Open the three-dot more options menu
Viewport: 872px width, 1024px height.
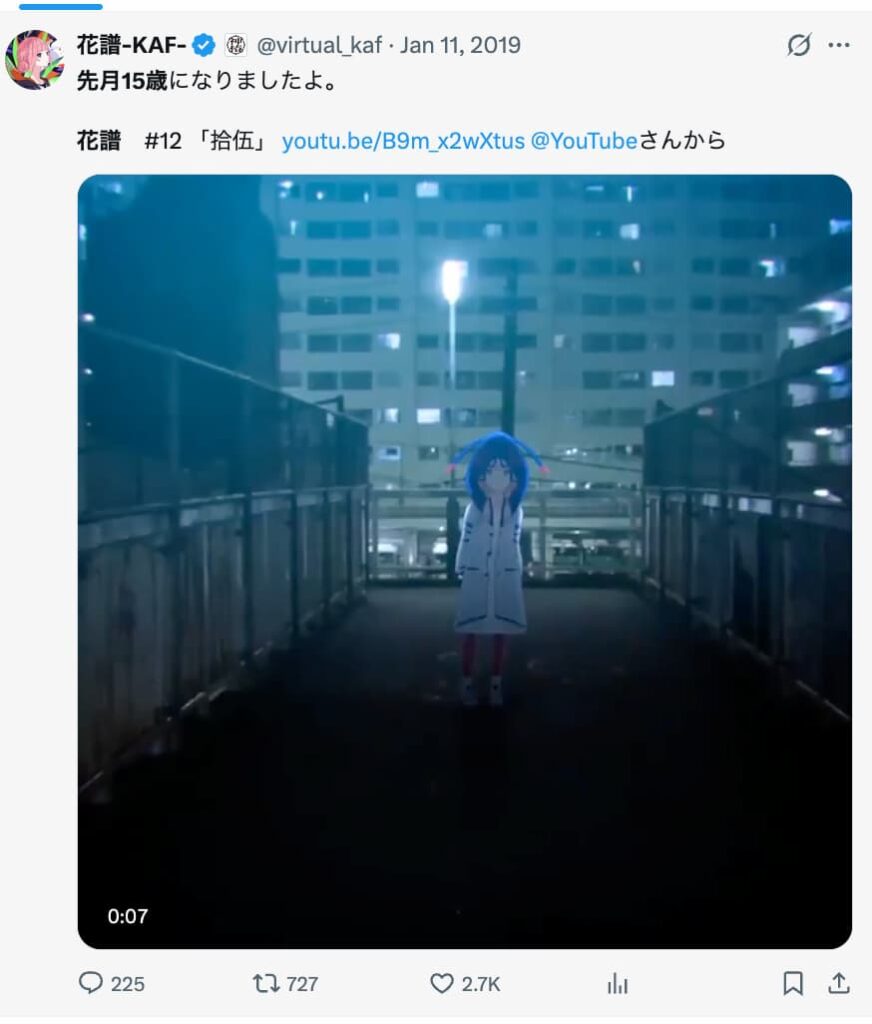[839, 45]
